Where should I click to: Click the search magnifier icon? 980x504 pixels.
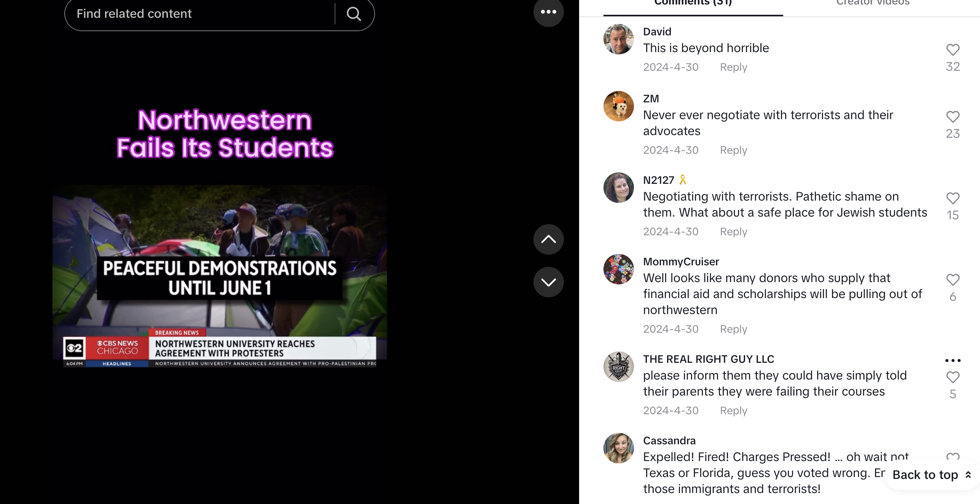click(x=354, y=14)
